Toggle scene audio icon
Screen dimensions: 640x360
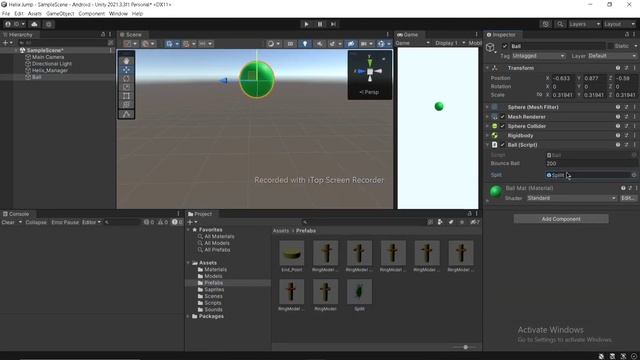point(319,44)
